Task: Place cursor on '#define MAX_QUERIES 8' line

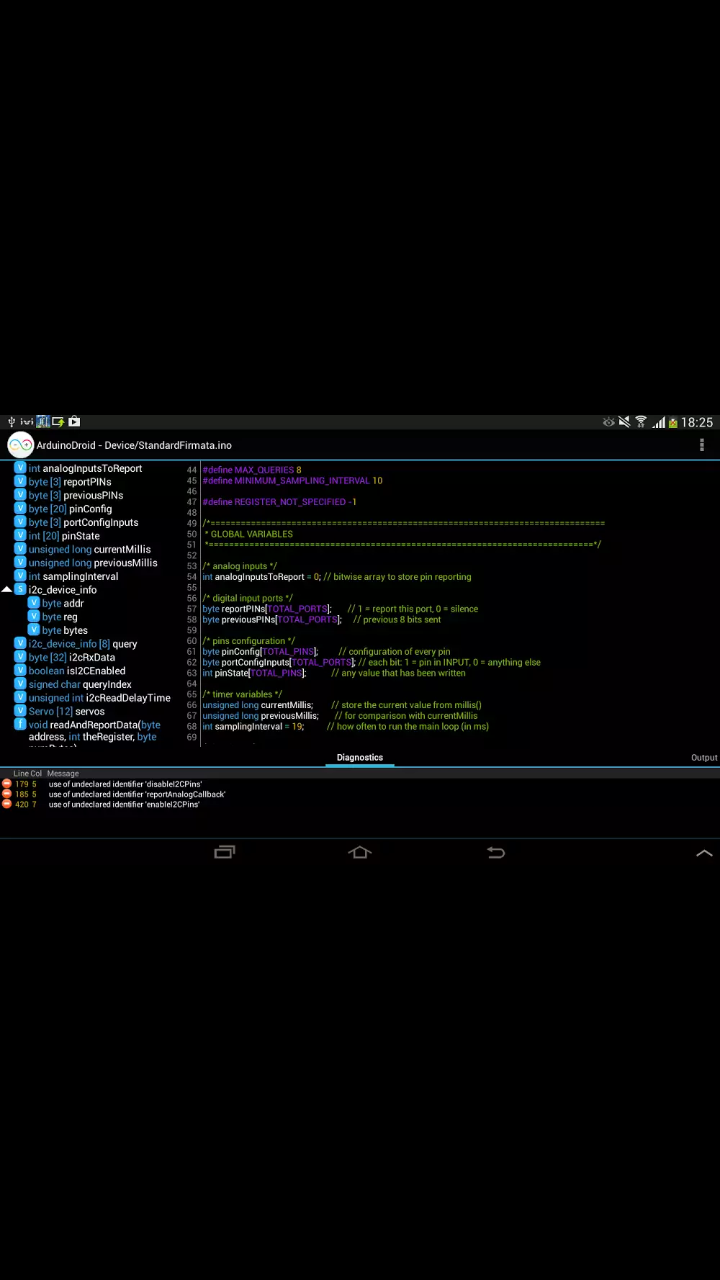Action: (x=252, y=470)
